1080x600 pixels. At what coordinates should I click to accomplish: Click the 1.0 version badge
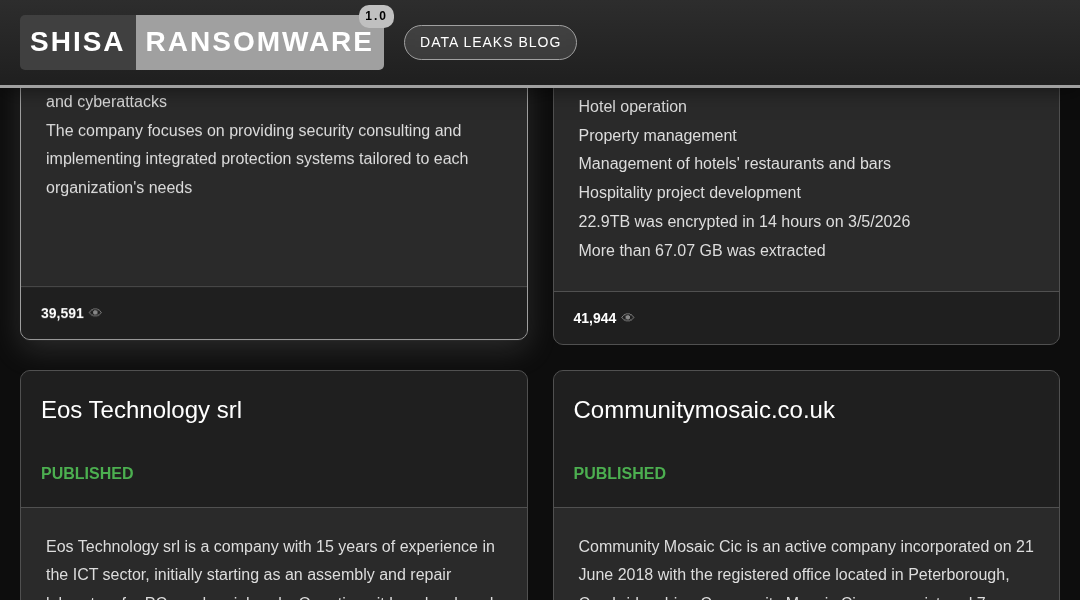[376, 16]
